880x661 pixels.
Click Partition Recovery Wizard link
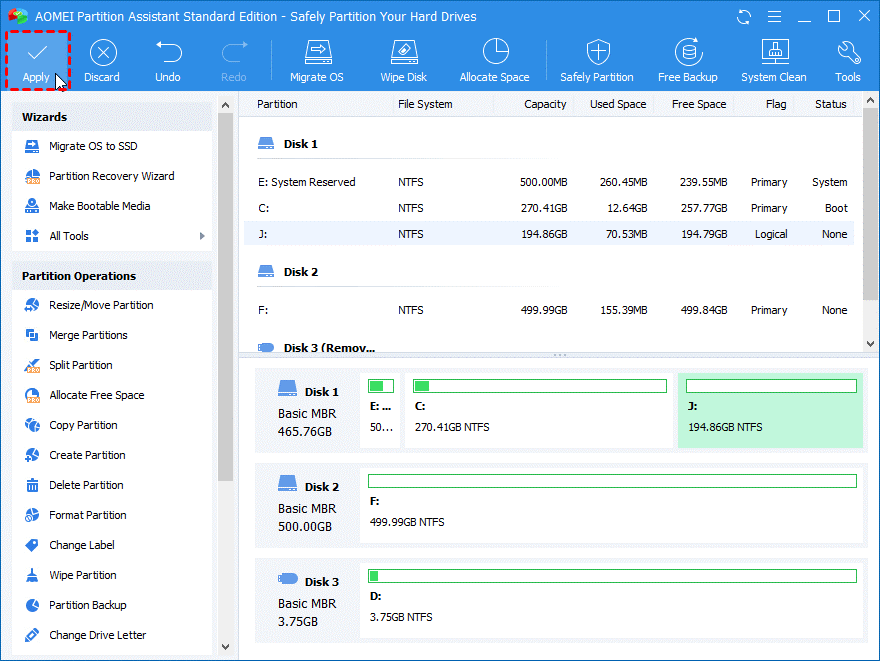111,176
